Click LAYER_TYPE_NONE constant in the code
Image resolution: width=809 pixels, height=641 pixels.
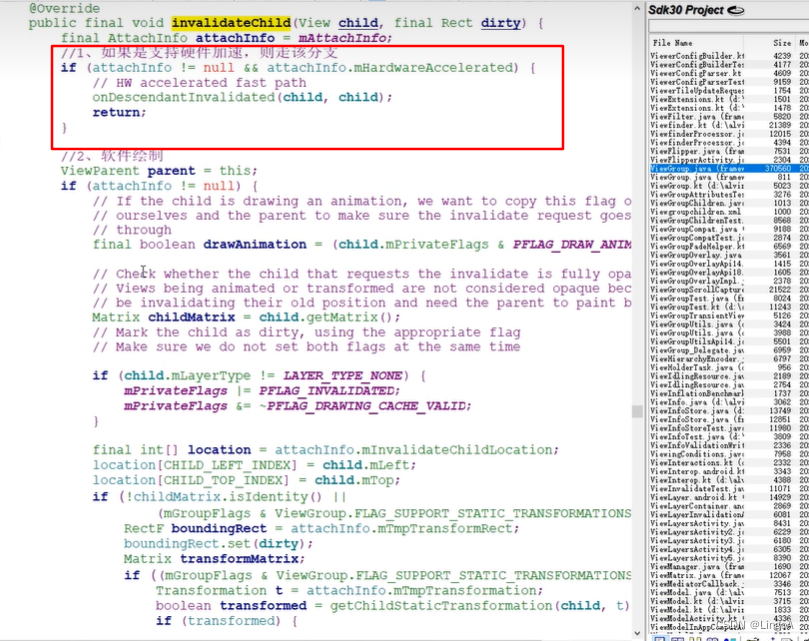coord(343,376)
